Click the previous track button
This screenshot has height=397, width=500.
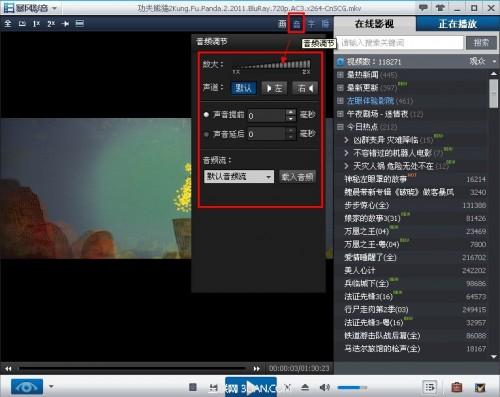(x=213, y=387)
